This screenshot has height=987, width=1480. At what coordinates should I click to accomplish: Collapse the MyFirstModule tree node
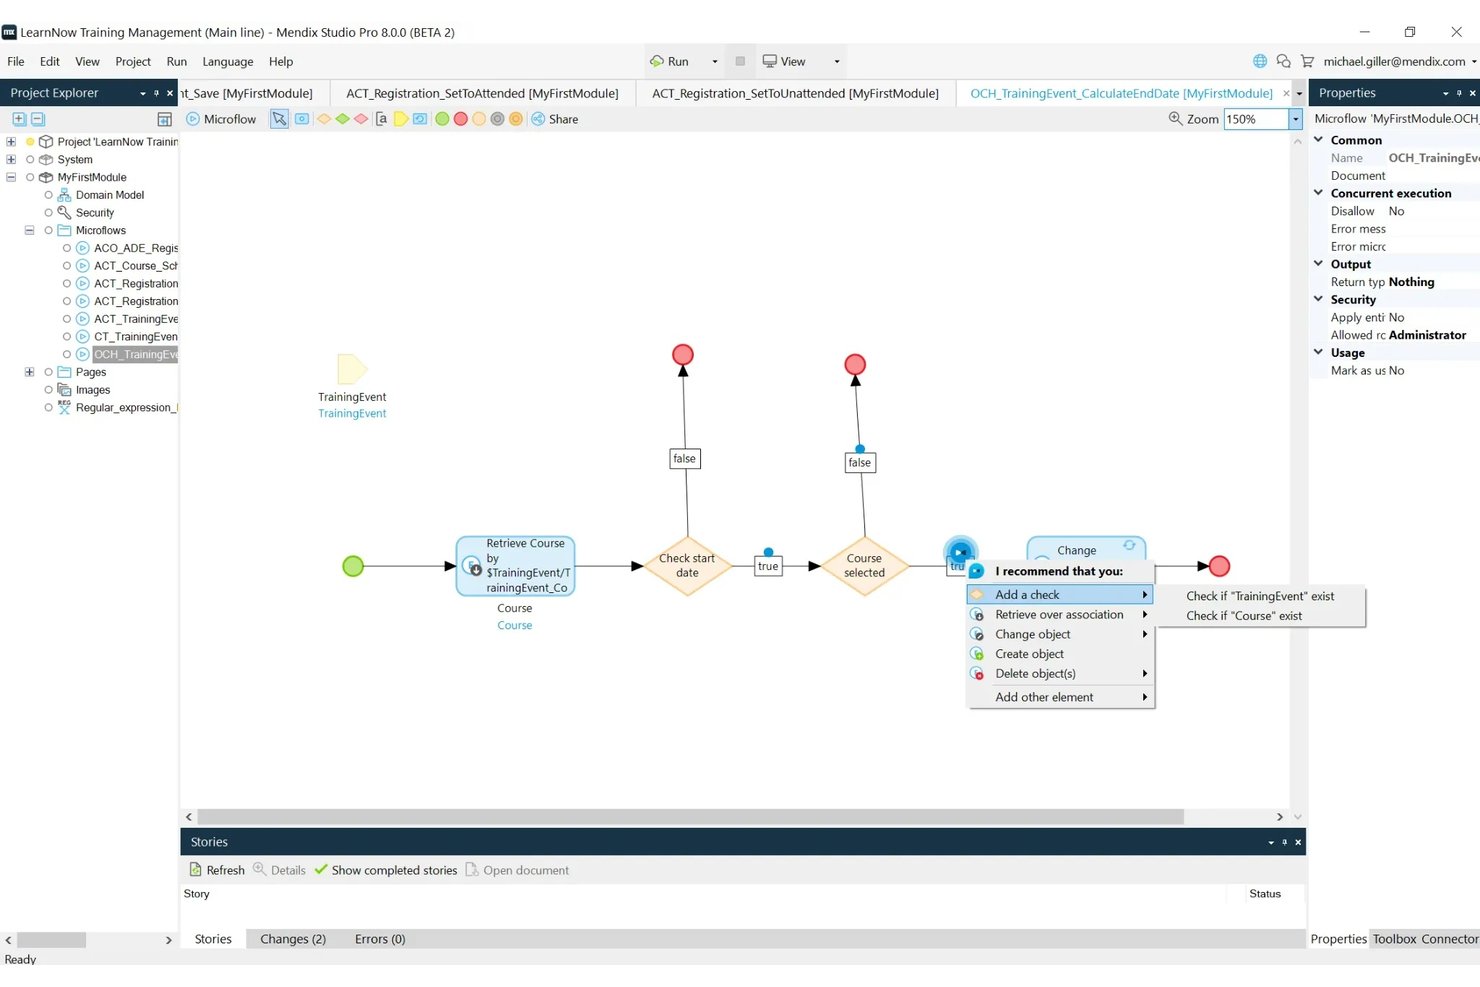11,177
